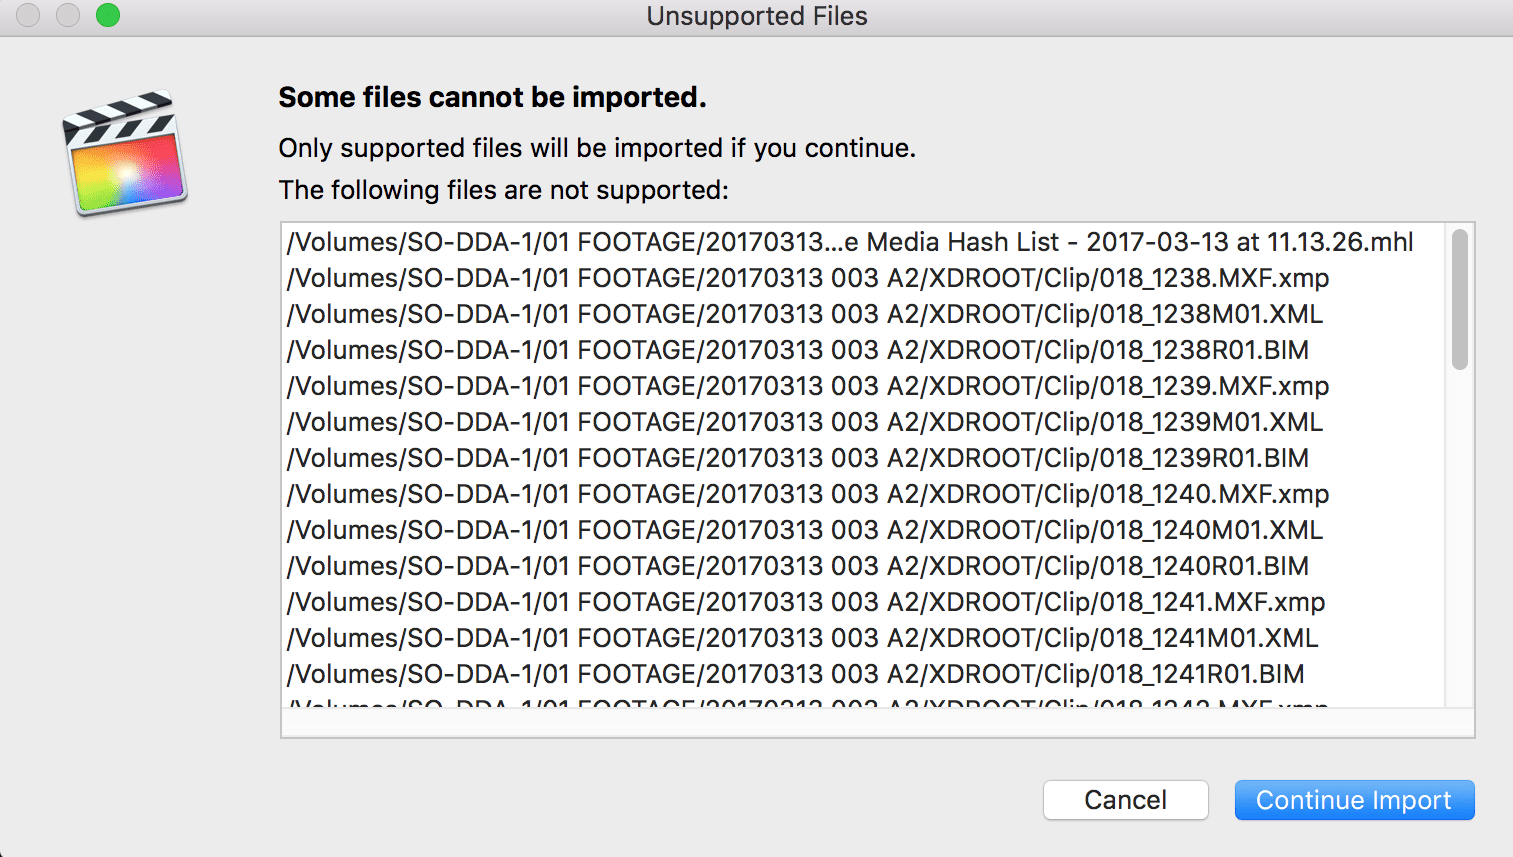This screenshot has width=1513, height=857.
Task: Select the 018_1239M01.XML file path
Action: point(802,422)
